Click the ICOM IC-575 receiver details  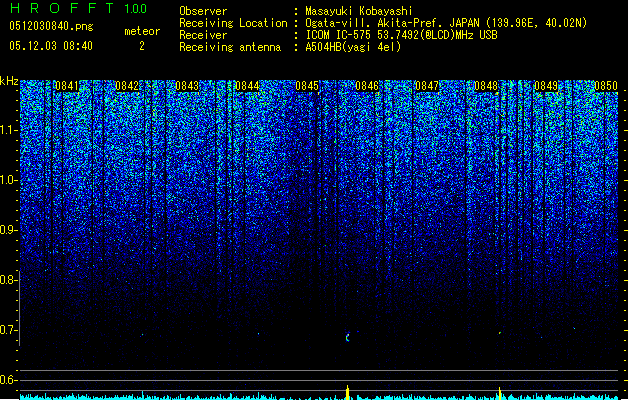(401, 35)
